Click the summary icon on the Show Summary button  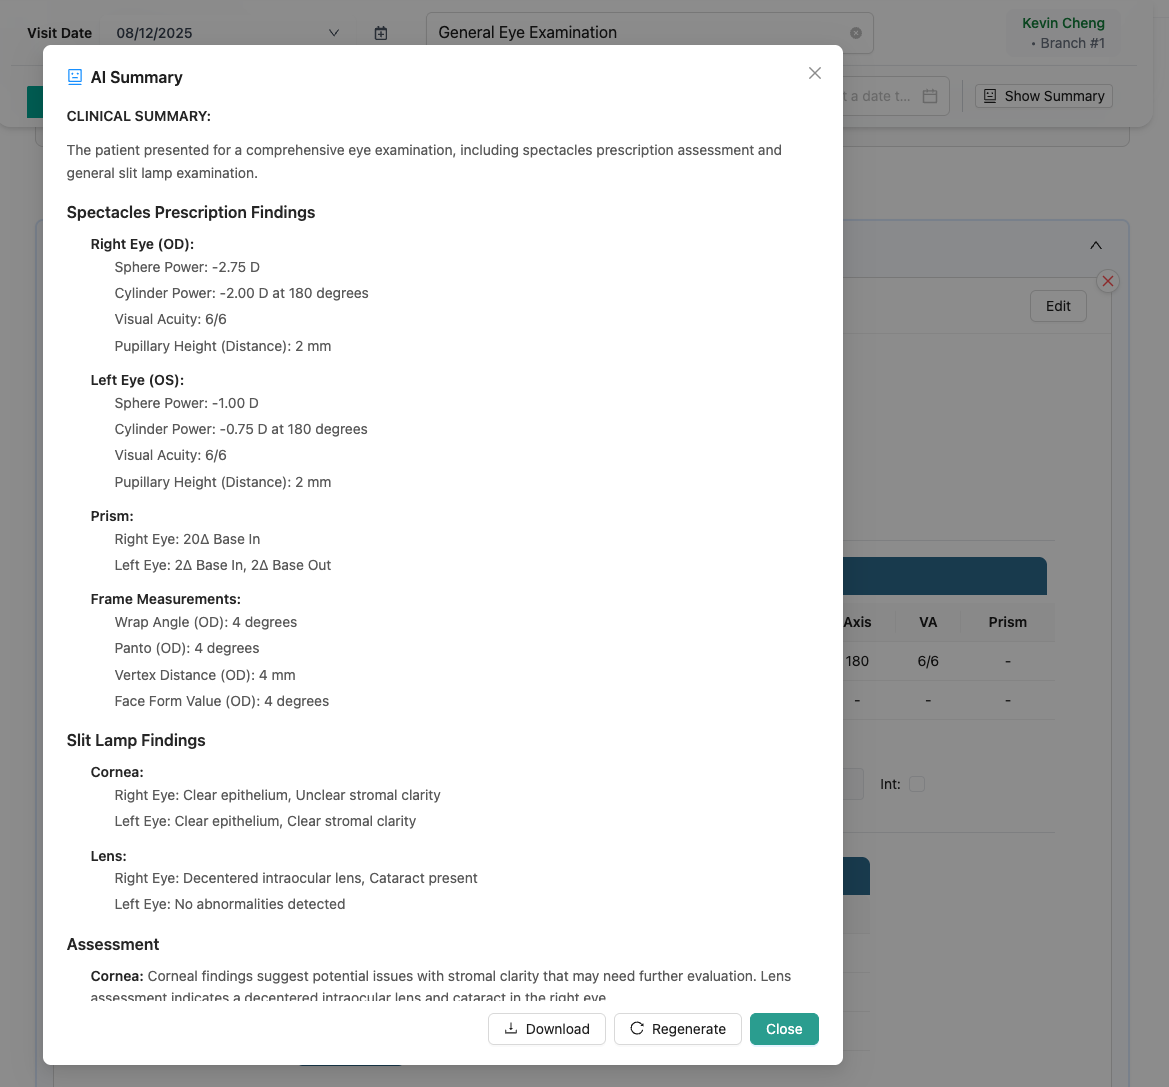[990, 95]
